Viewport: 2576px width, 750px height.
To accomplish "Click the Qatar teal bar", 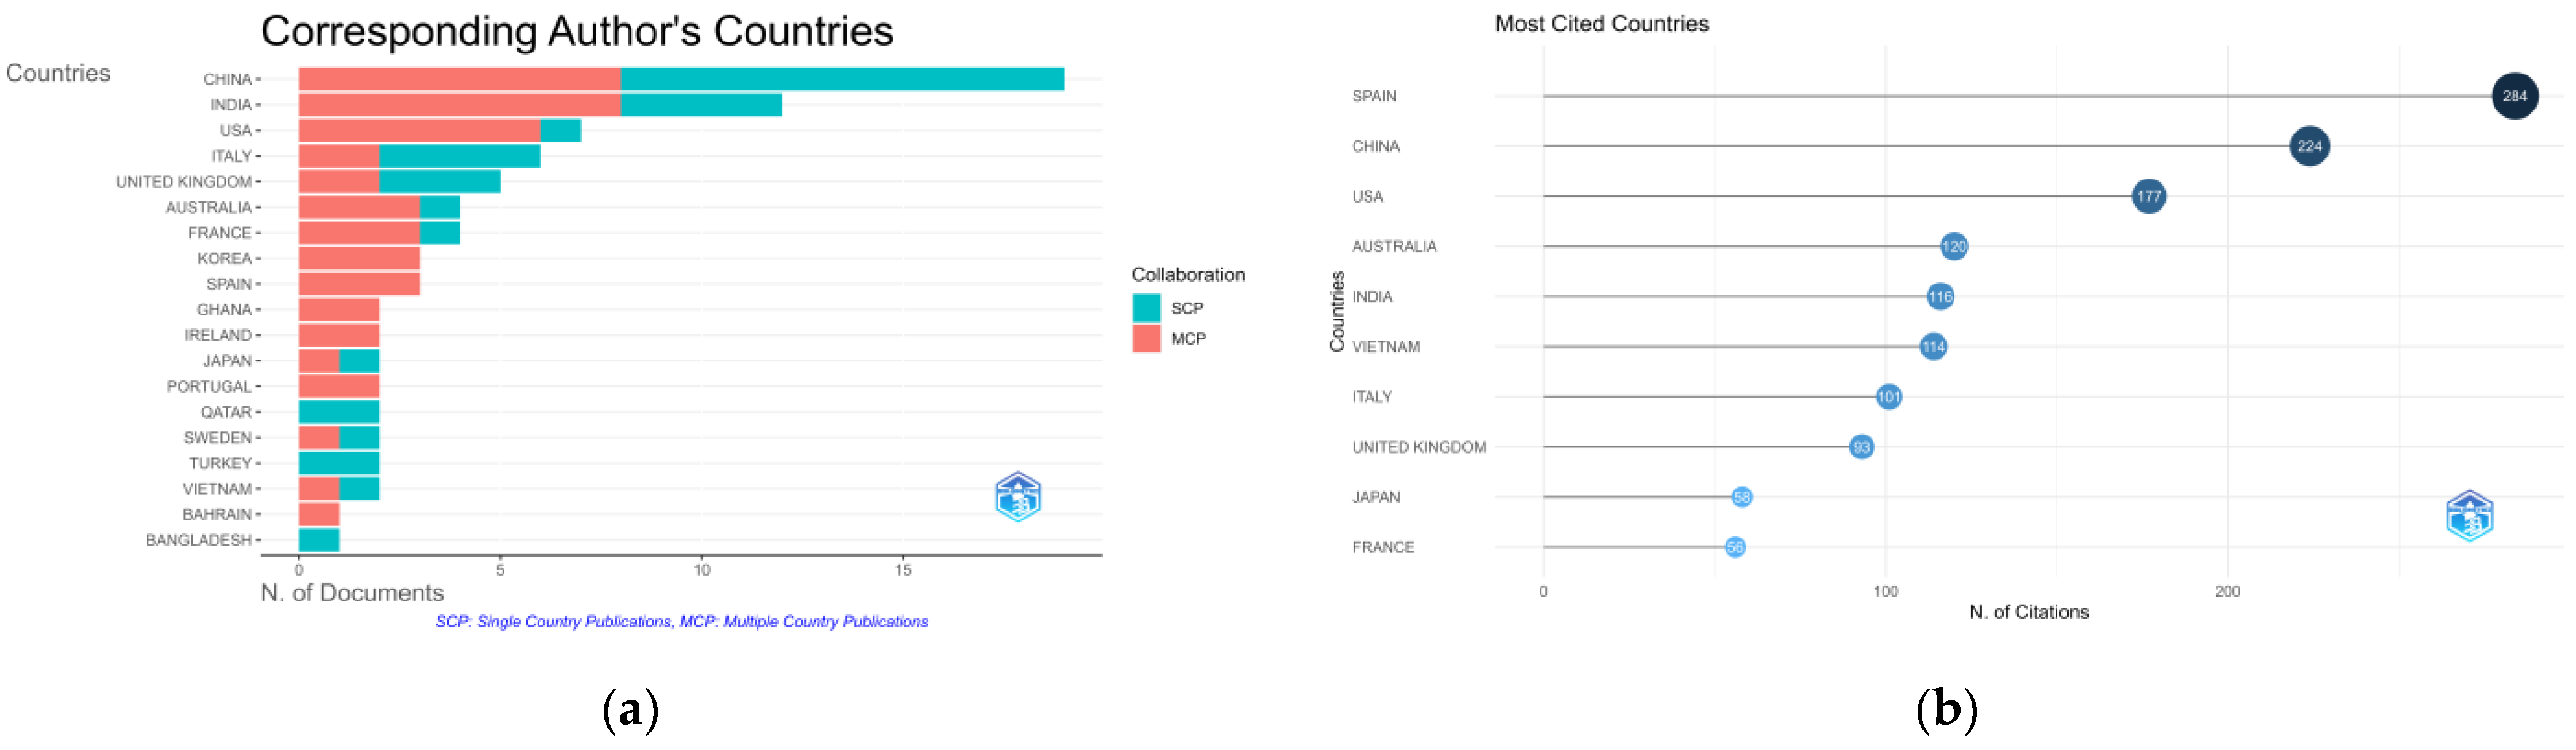I will 339,412.
